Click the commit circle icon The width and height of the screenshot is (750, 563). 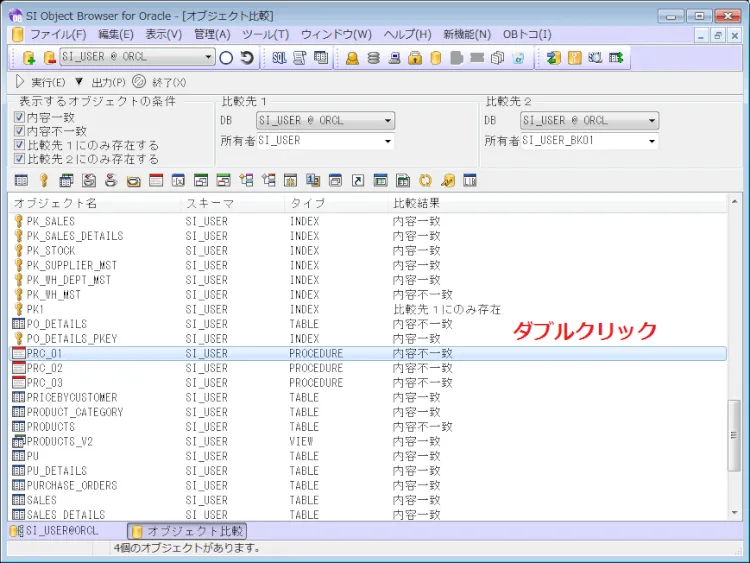click(226, 58)
